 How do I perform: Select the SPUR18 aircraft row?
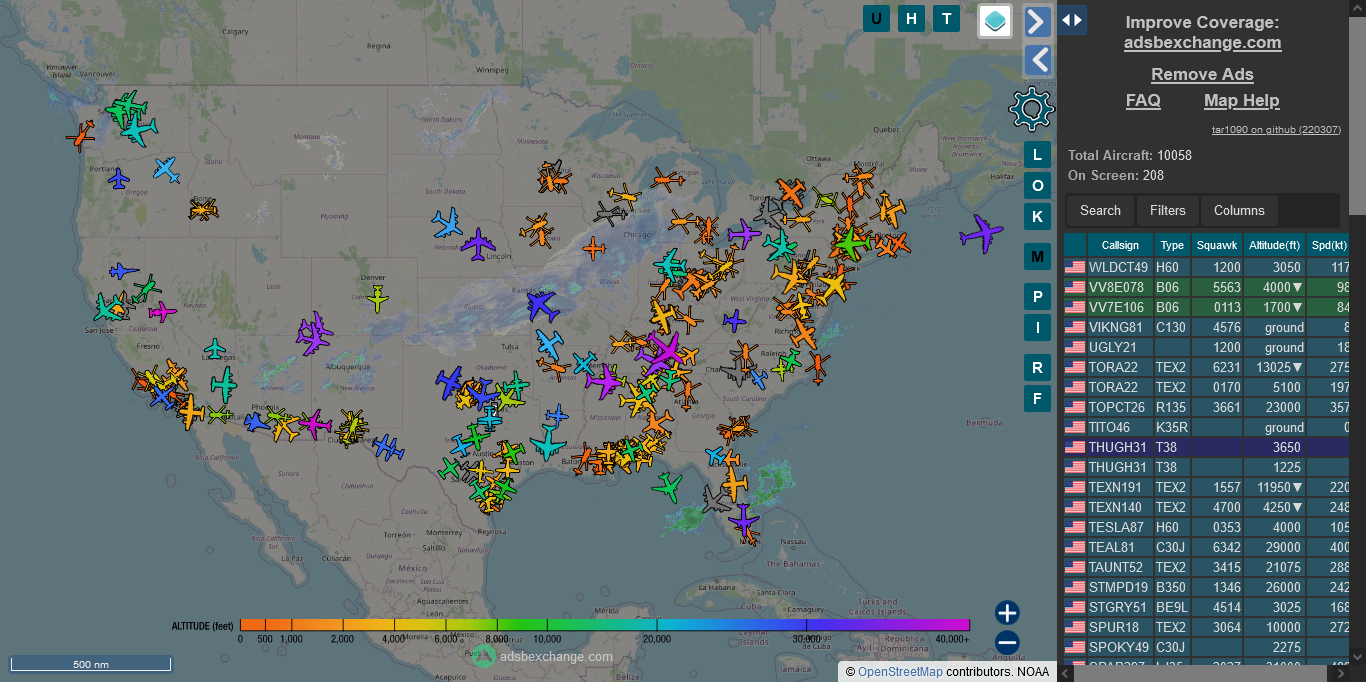tap(1207, 627)
